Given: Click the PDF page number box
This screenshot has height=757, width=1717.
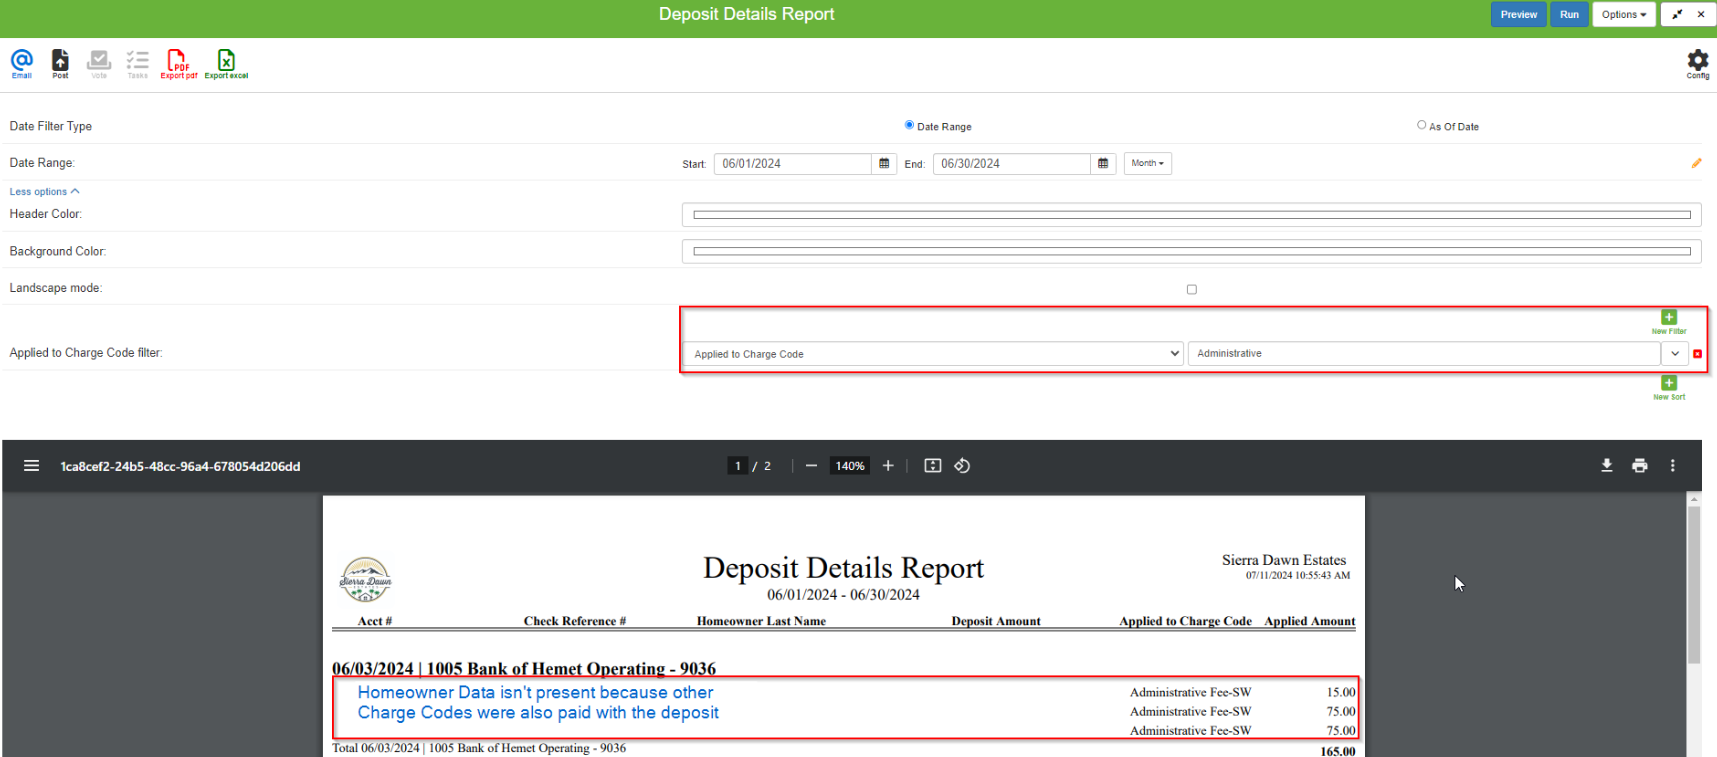Looking at the screenshot, I should [737, 466].
